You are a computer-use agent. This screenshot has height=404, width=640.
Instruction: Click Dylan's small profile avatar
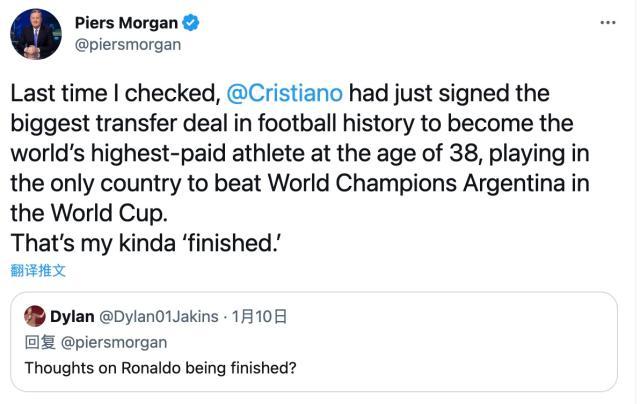[34, 317]
